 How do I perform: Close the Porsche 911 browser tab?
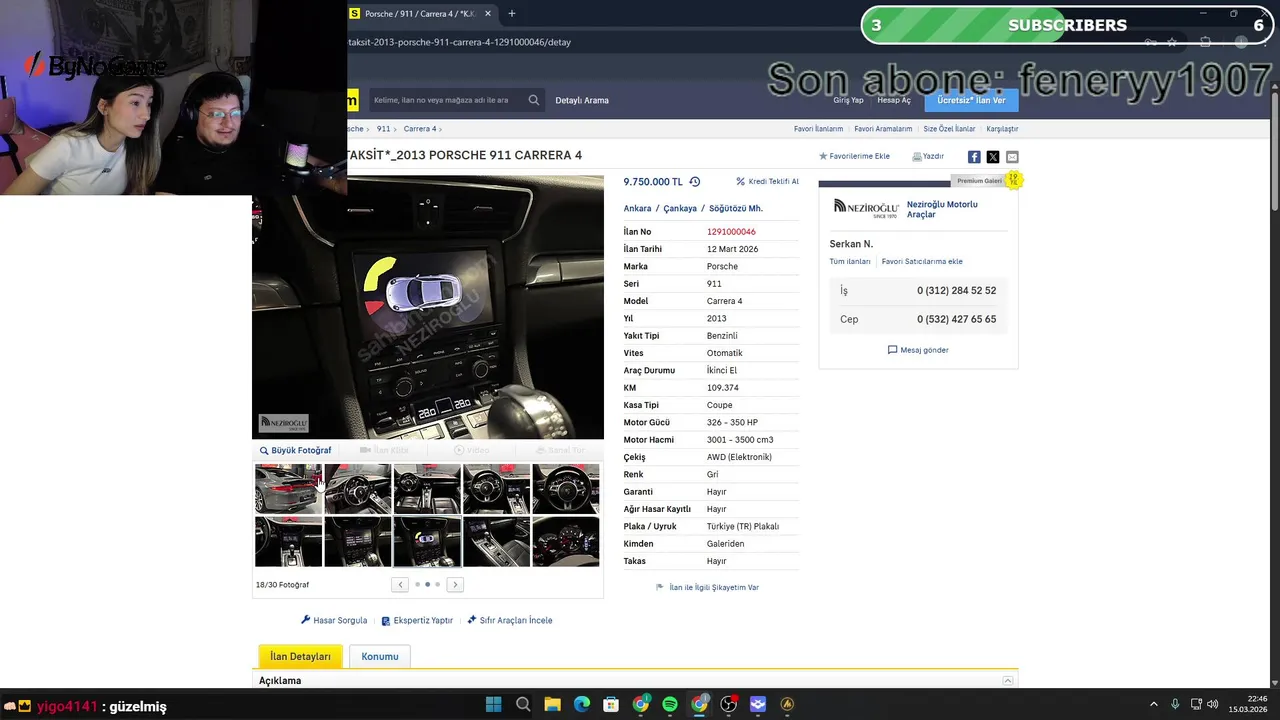pyautogui.click(x=487, y=14)
